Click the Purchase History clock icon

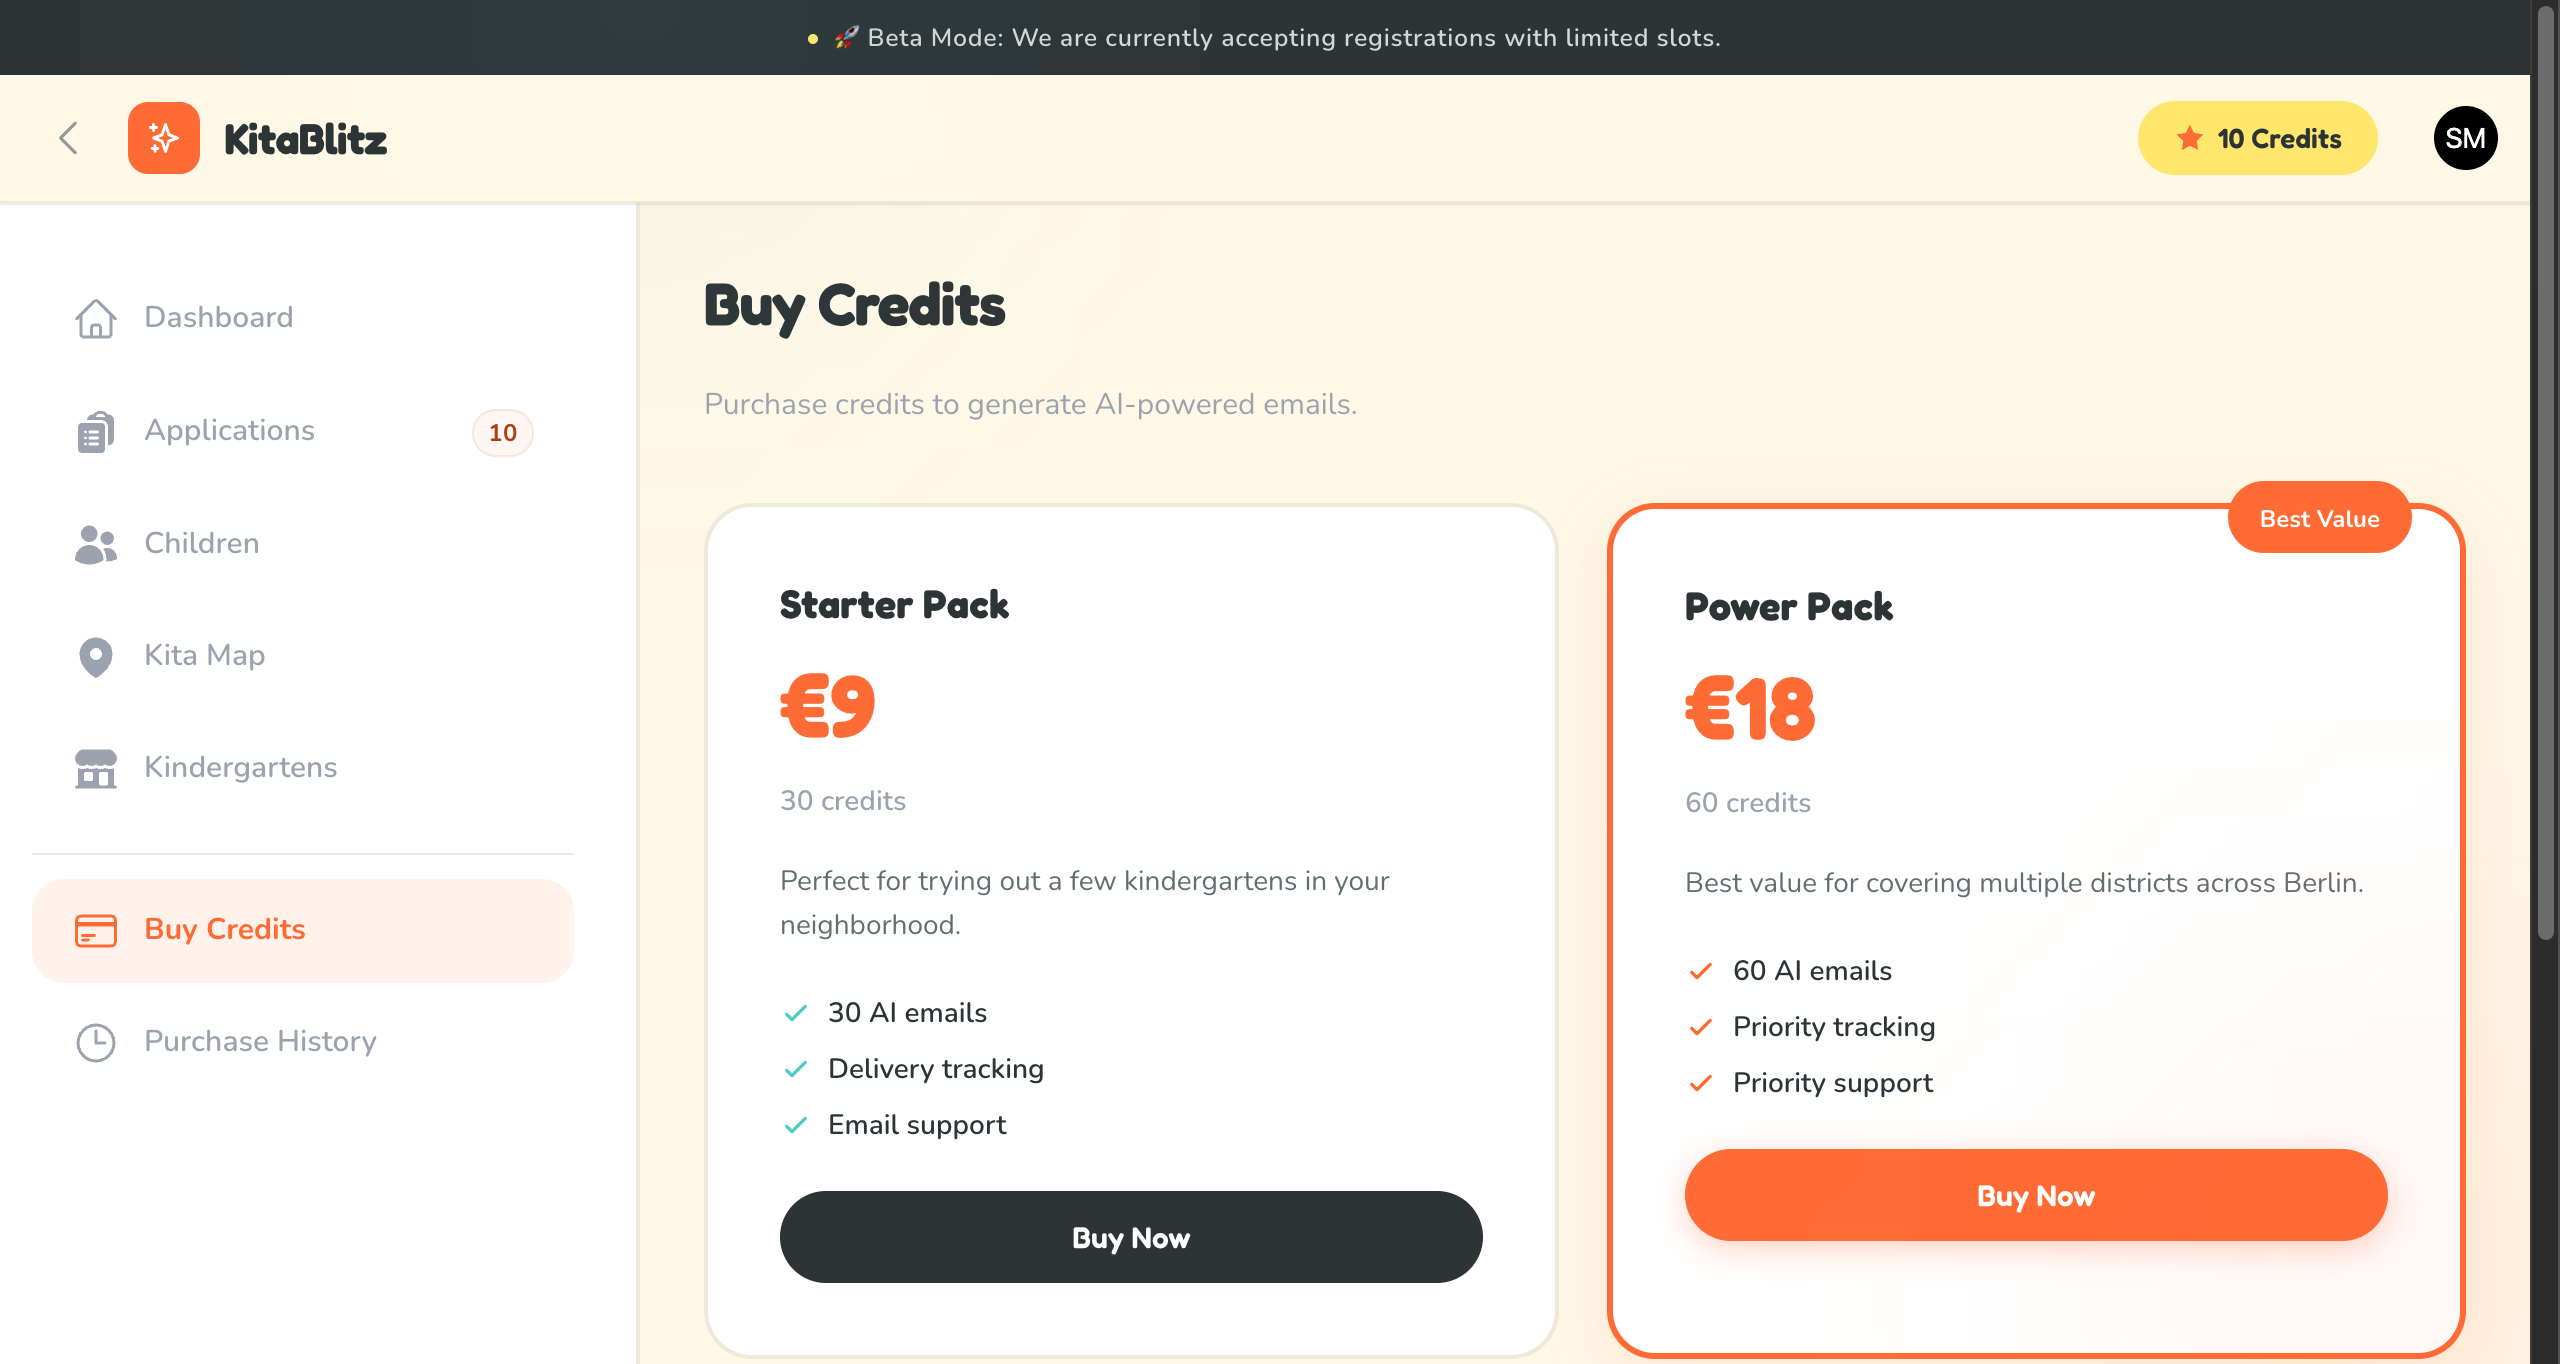pyautogui.click(x=96, y=1042)
